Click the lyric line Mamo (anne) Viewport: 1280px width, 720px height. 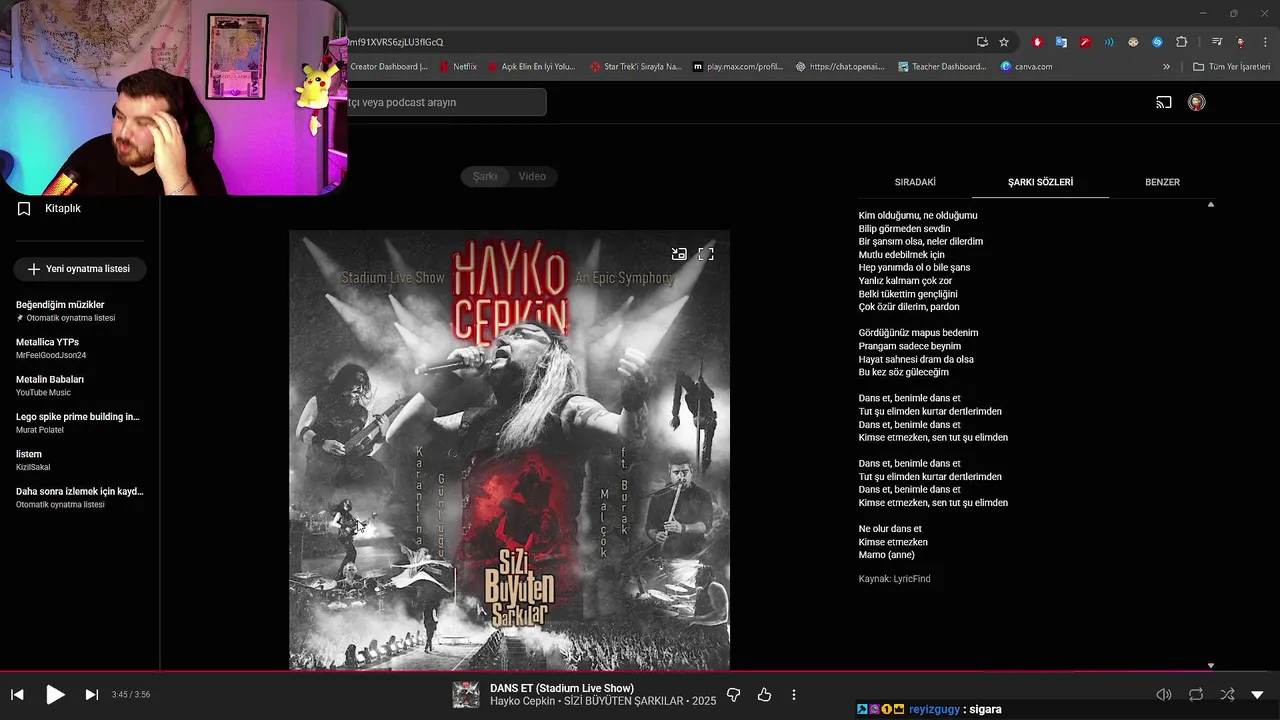coord(886,555)
